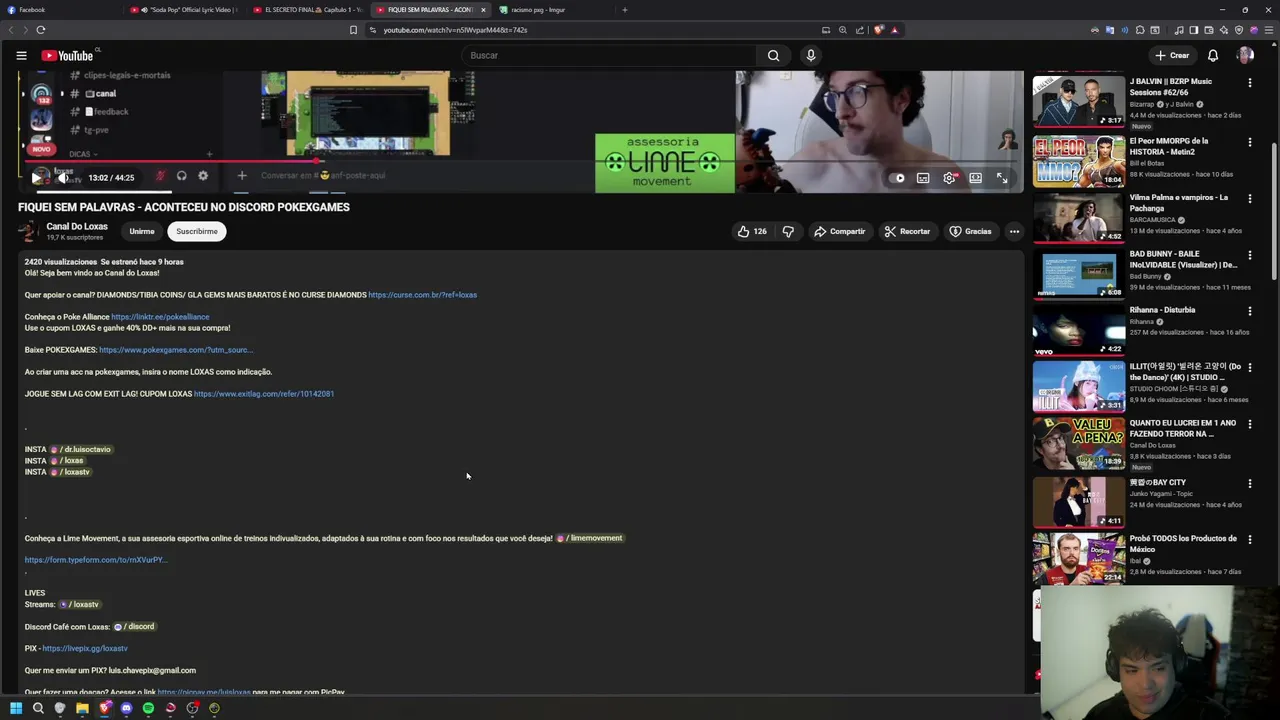This screenshot has height=720, width=1280.
Task: Go to the YouTube home logo
Action: 68,55
